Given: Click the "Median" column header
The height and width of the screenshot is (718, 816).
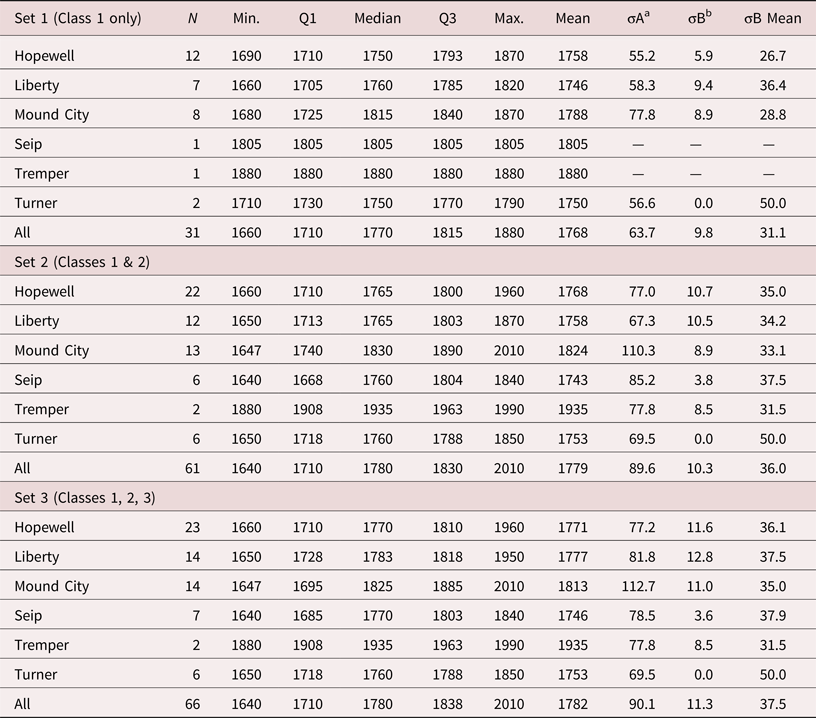Looking at the screenshot, I should [x=377, y=18].
